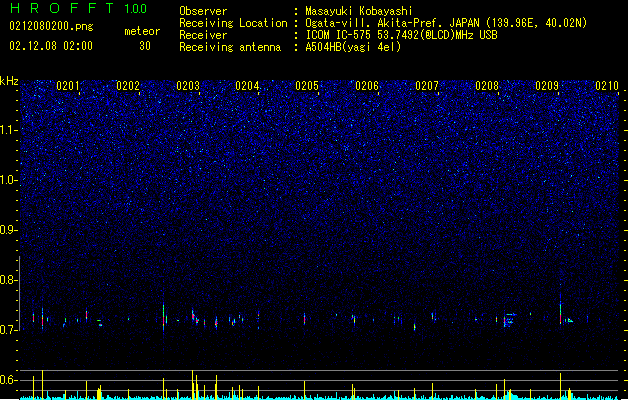Click the meteor label
The width and height of the screenshot is (629, 400).
(142, 31)
